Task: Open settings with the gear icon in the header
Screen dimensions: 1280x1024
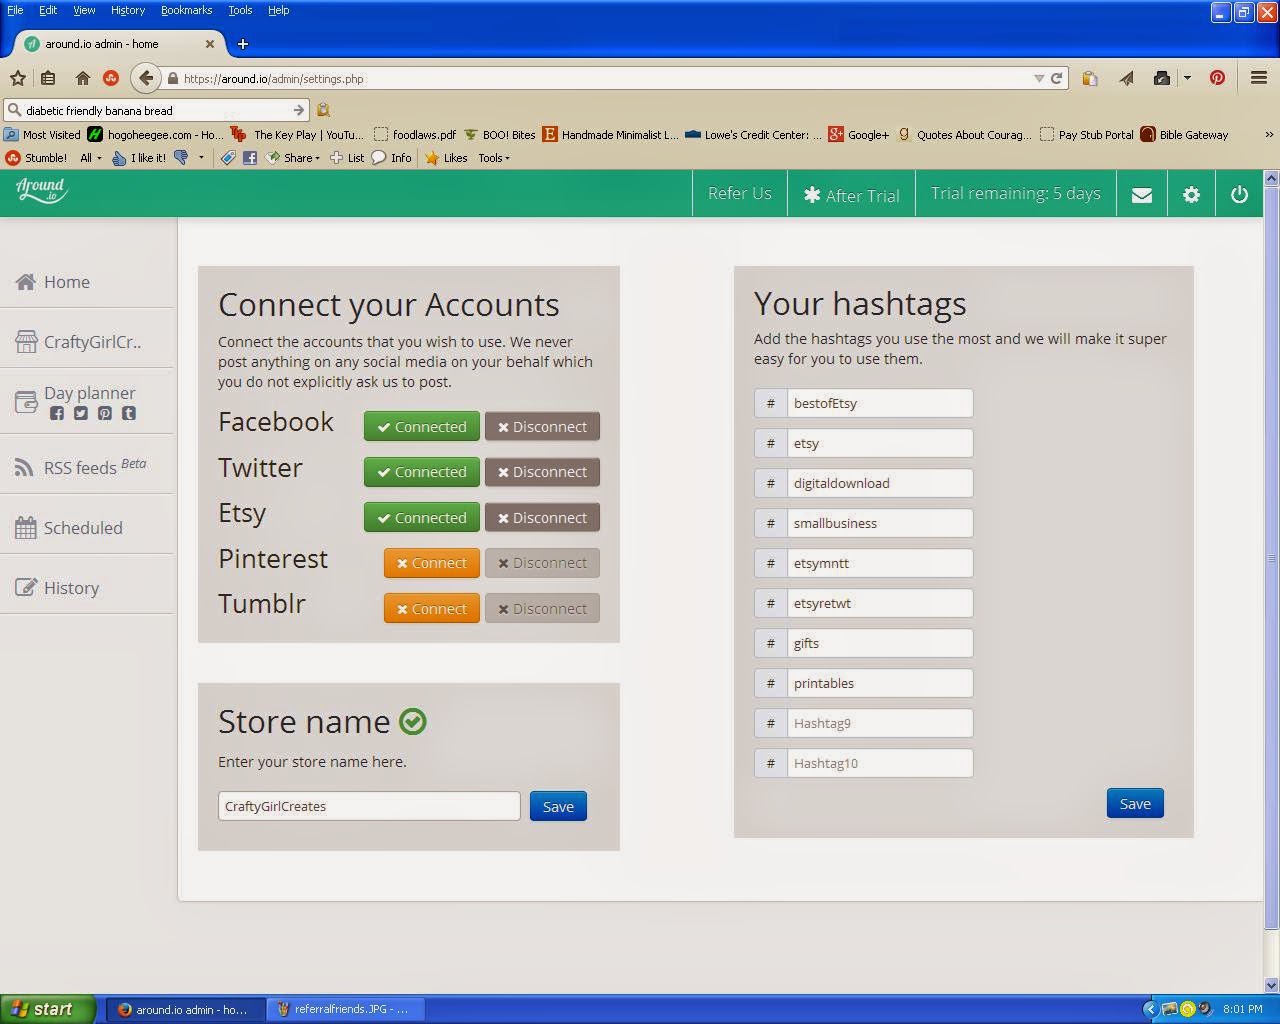Action: click(1191, 194)
